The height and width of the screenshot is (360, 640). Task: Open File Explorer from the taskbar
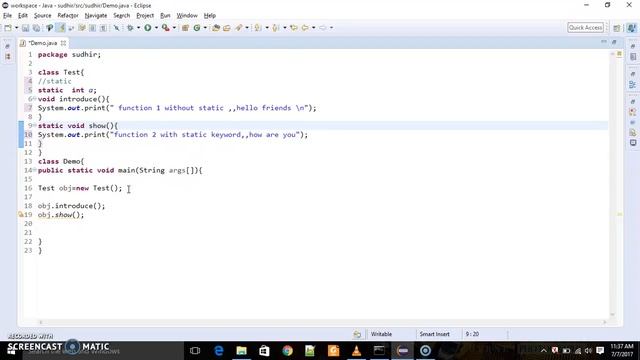(x=242, y=351)
